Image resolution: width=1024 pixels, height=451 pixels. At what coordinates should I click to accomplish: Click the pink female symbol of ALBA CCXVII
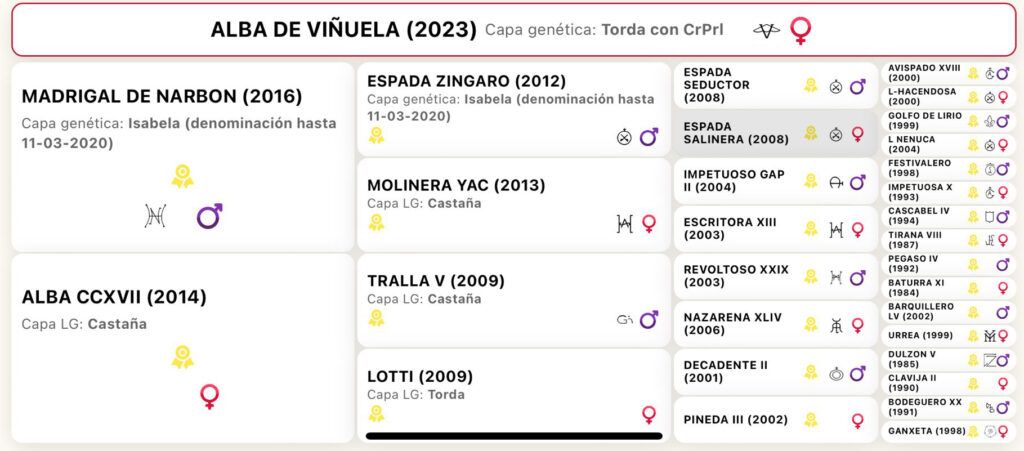(x=210, y=396)
